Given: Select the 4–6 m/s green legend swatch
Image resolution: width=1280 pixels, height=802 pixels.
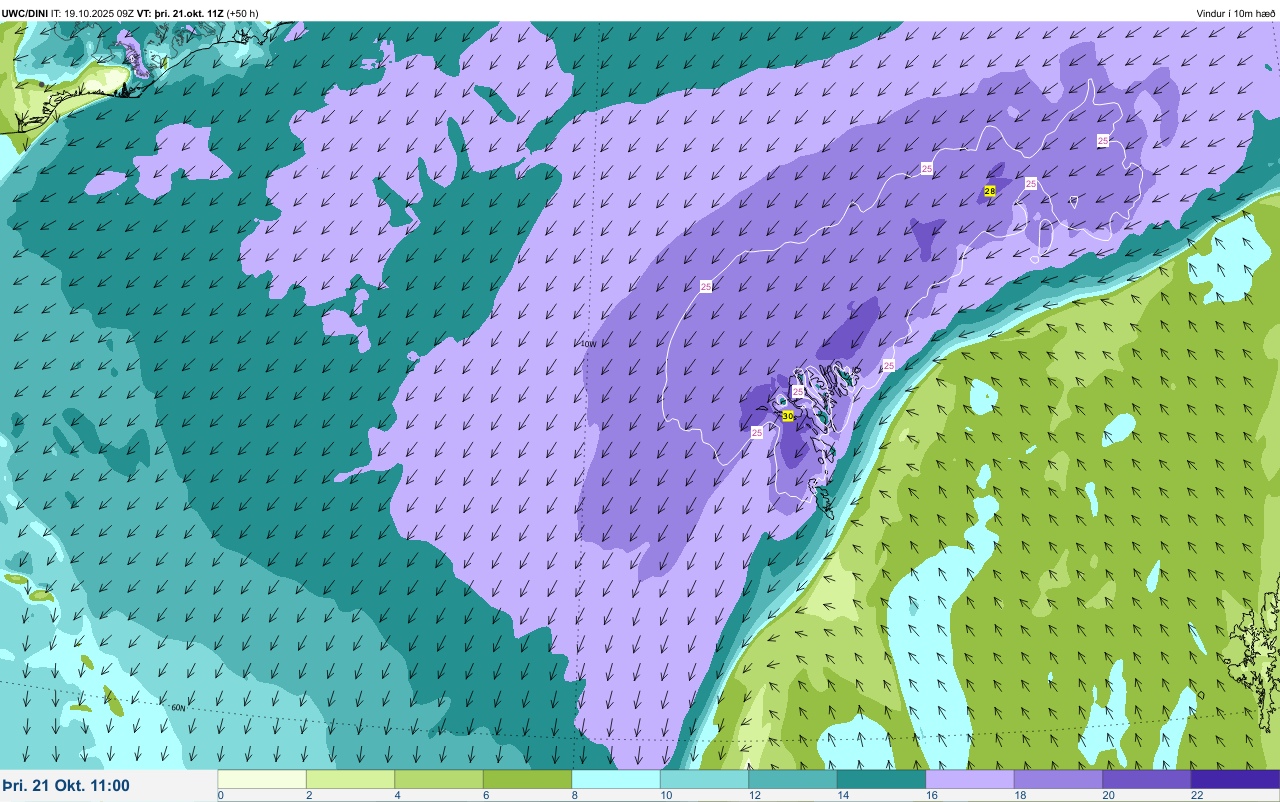Looking at the screenshot, I should (439, 779).
